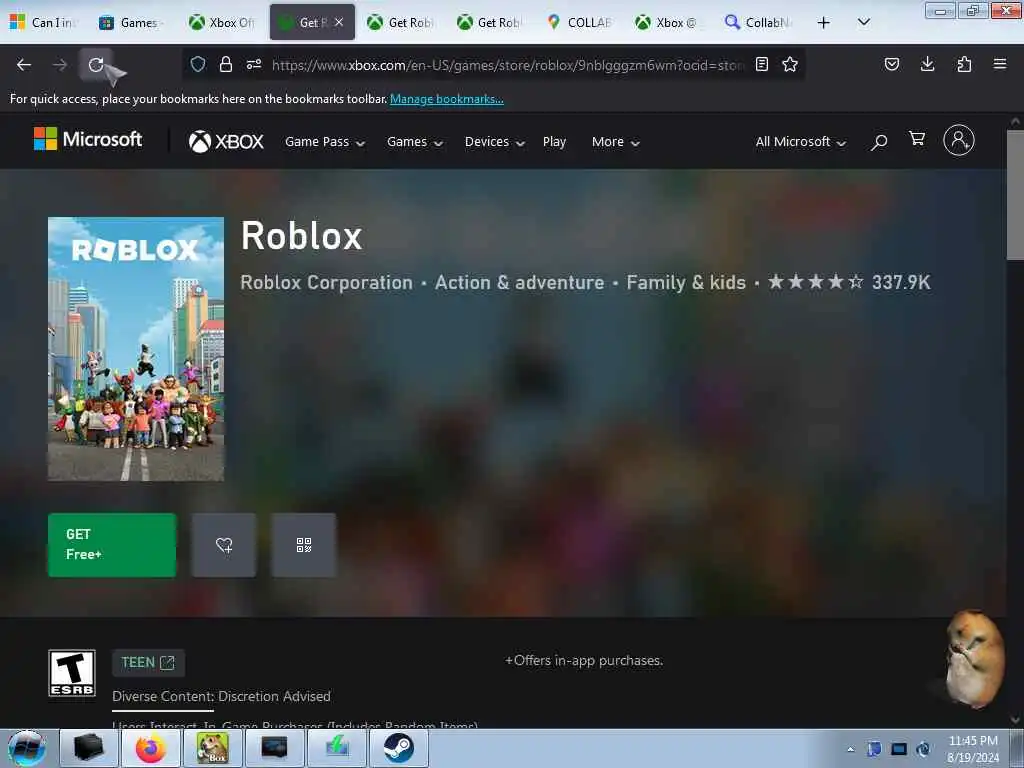This screenshot has width=1024, height=768.
Task: Expand the More menu
Action: tap(615, 142)
